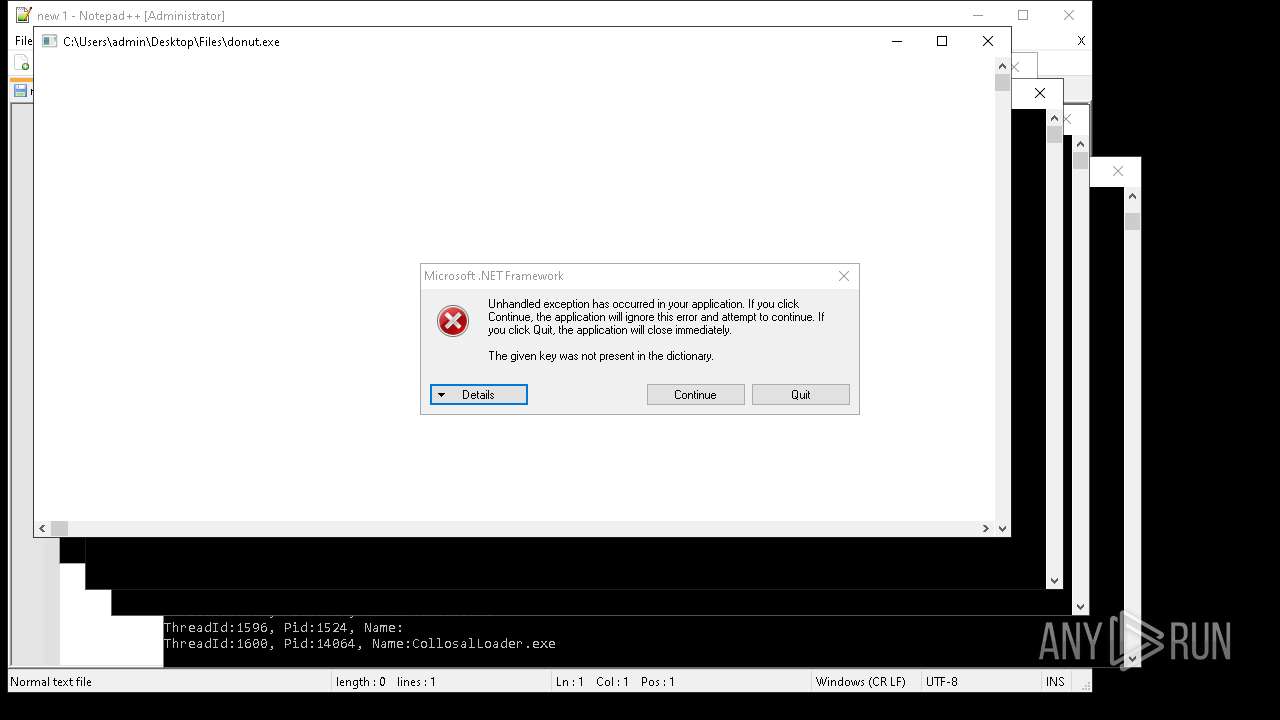Click Quit in the .NET Framework dialog
Screen dimensions: 1280x720
[x=800, y=395]
